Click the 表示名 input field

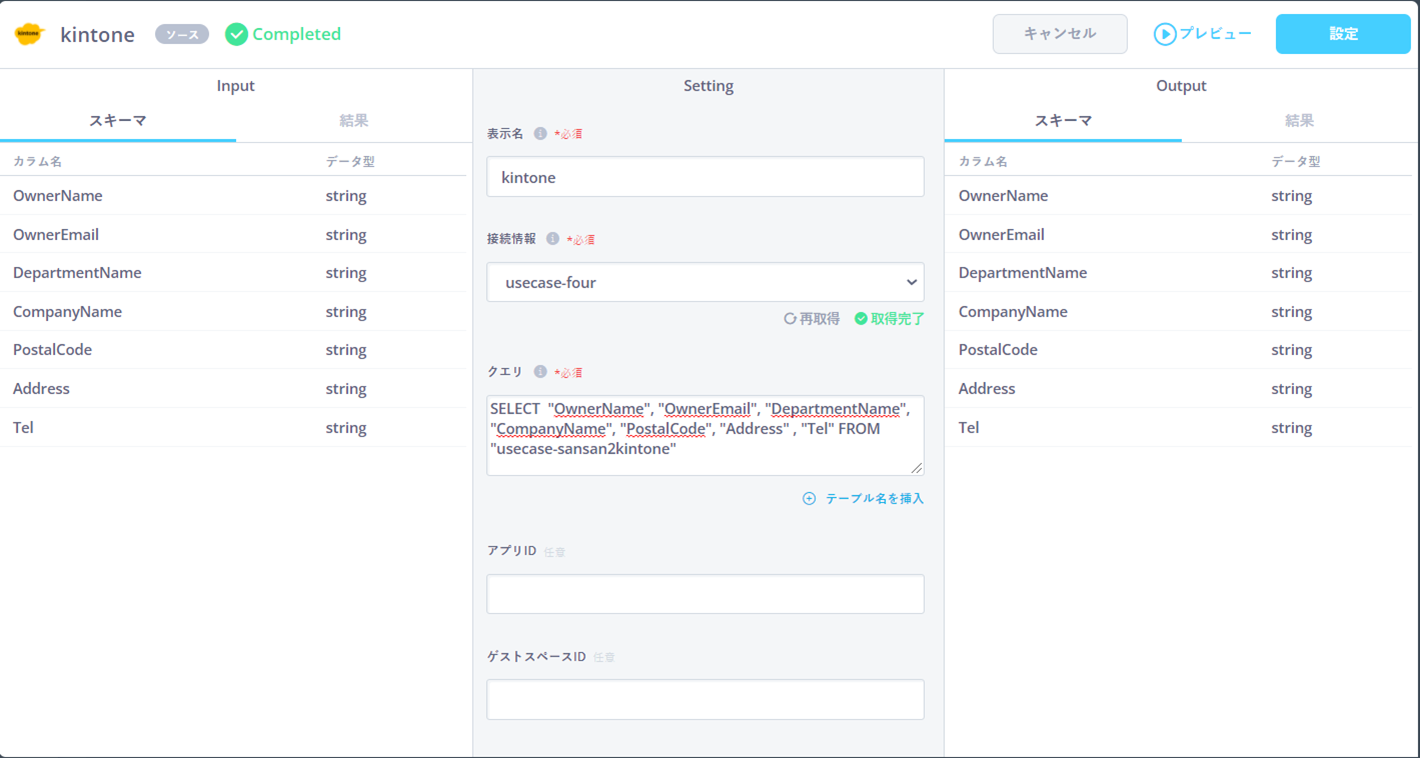(x=705, y=177)
